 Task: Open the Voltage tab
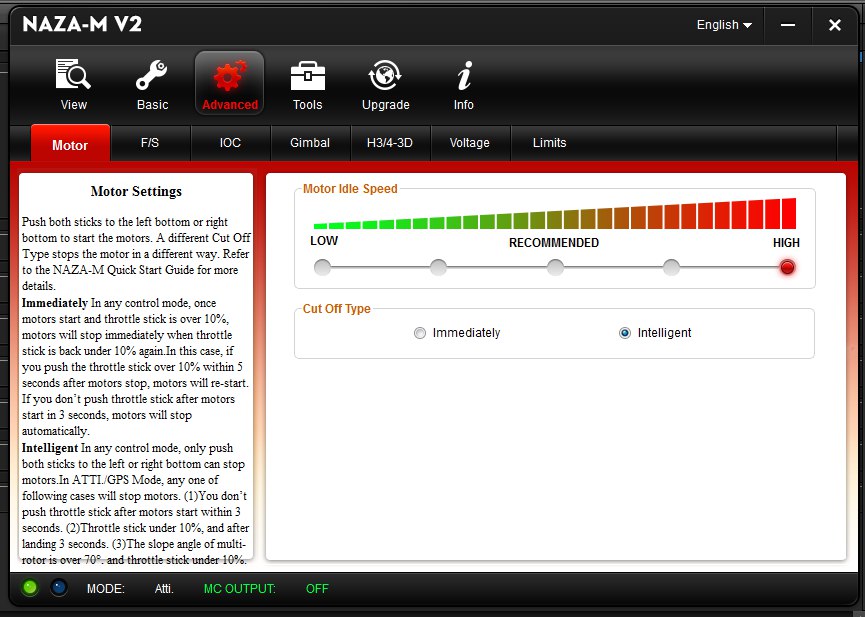pos(470,143)
